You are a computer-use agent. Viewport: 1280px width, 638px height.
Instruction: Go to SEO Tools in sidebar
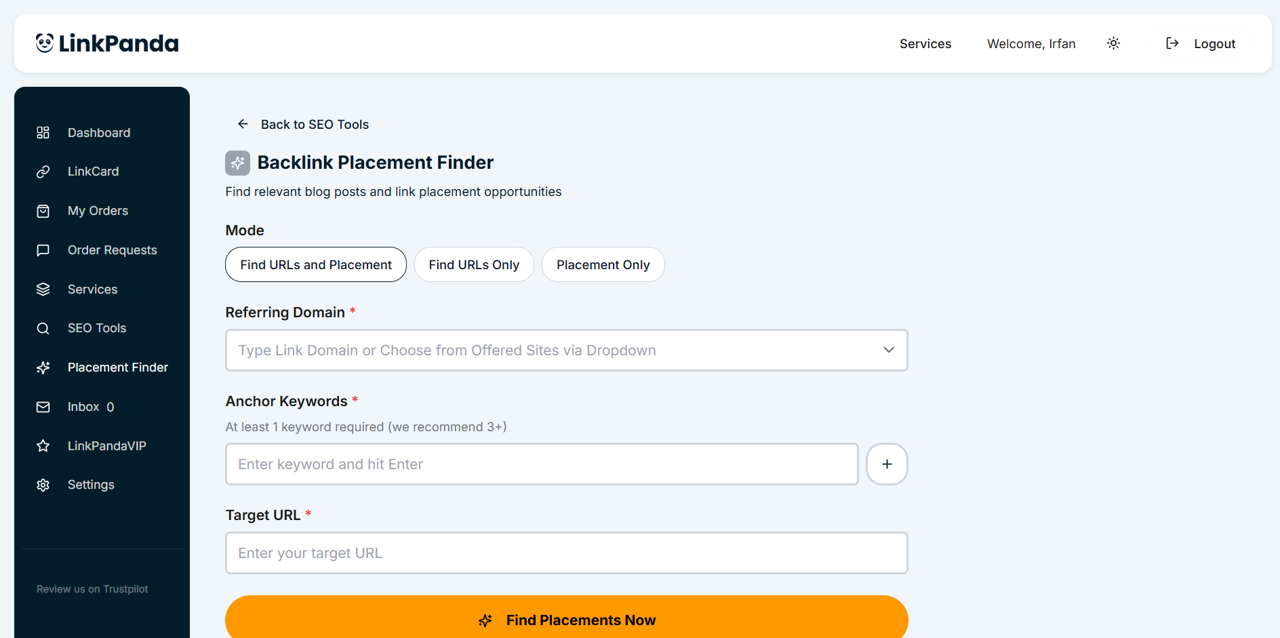click(x=97, y=328)
